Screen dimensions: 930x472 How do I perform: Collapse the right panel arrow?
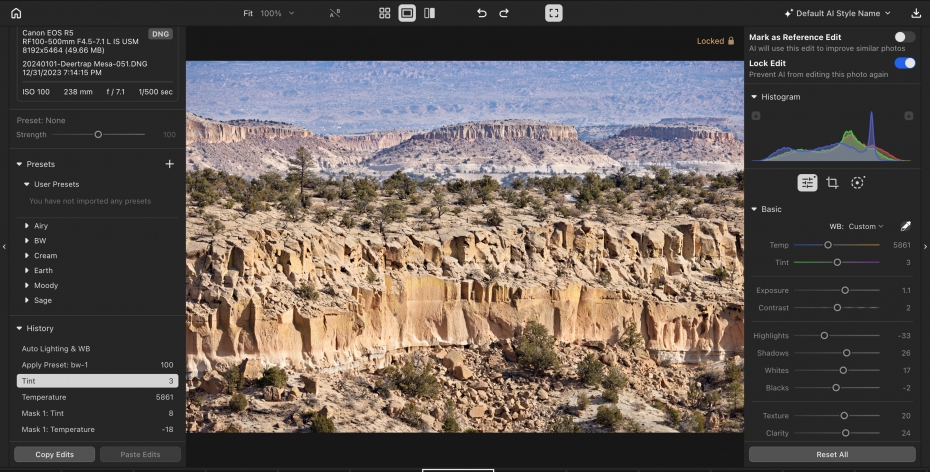[x=925, y=247]
